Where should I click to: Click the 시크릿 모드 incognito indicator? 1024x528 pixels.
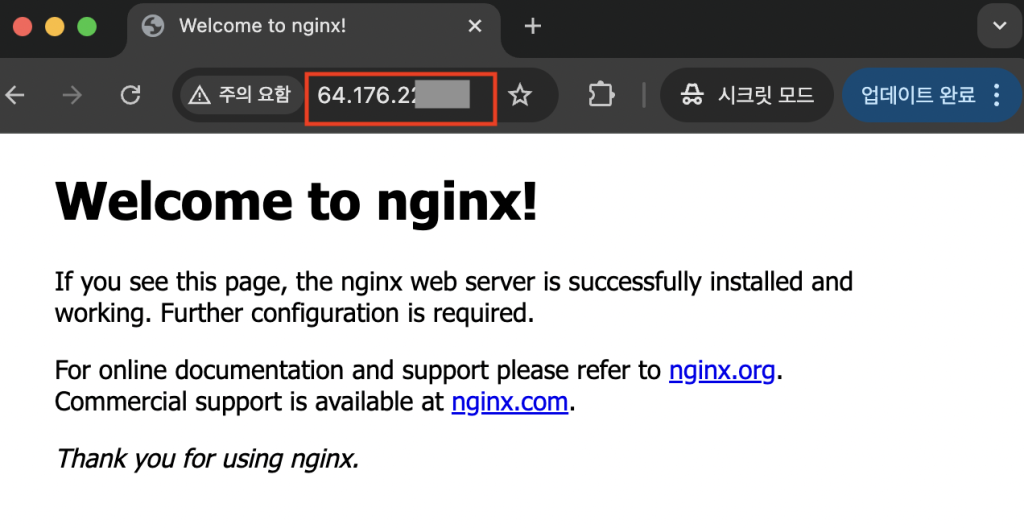pos(746,95)
